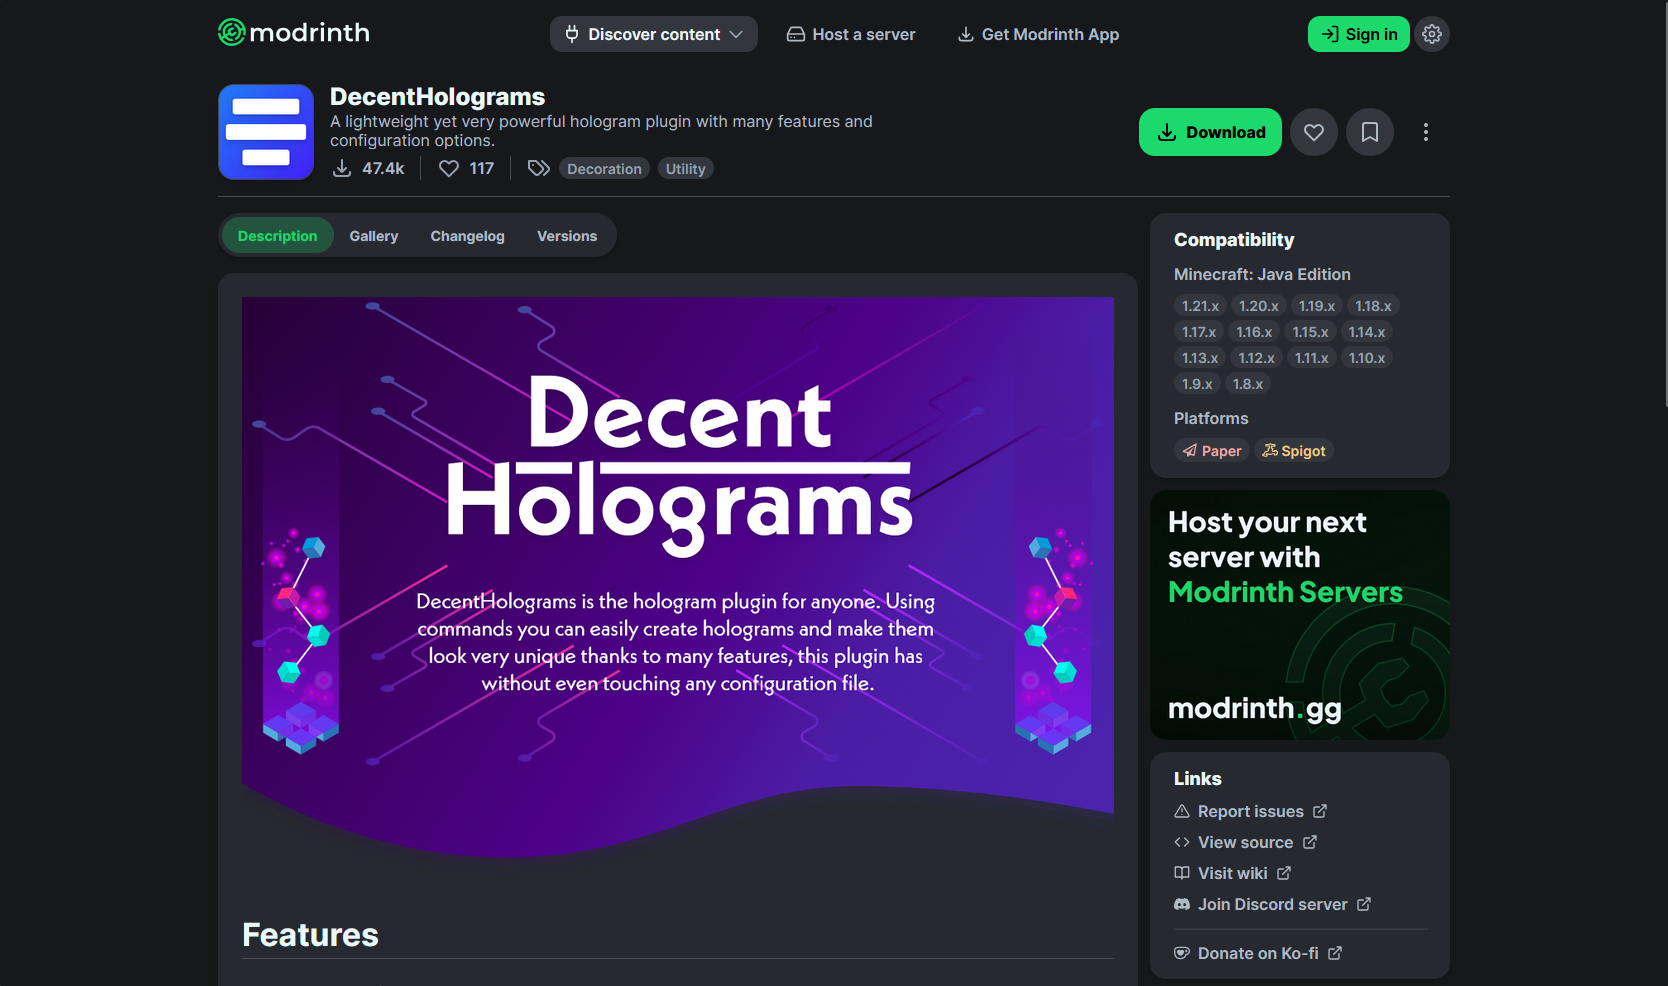Select the 1.19.x version tag

[x=1316, y=306]
